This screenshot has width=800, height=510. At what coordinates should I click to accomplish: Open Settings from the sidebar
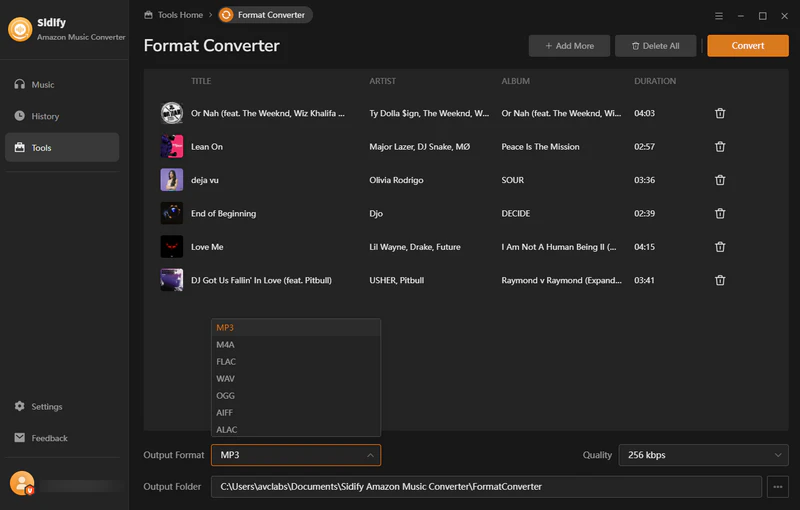coord(62,406)
